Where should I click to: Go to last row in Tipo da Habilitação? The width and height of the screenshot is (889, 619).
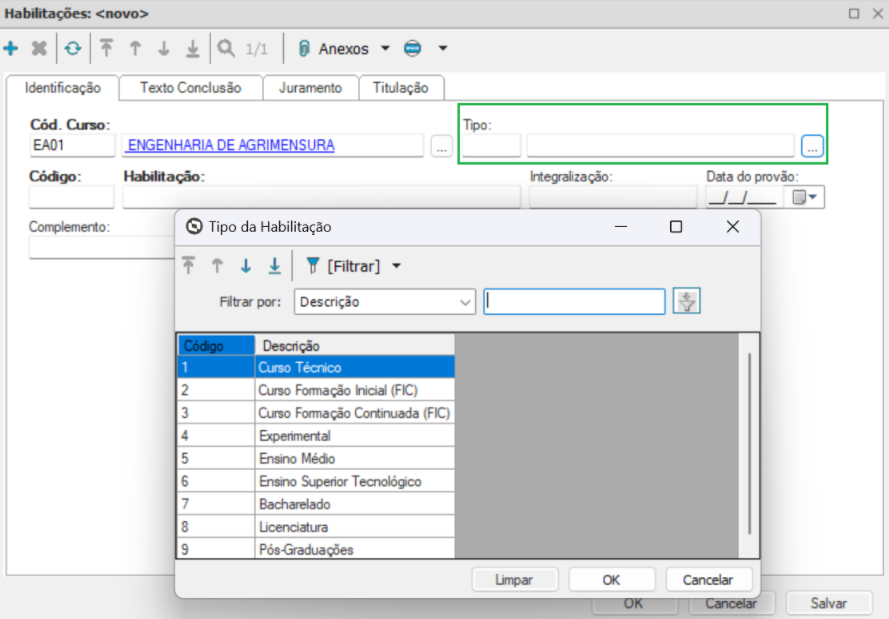(x=275, y=265)
